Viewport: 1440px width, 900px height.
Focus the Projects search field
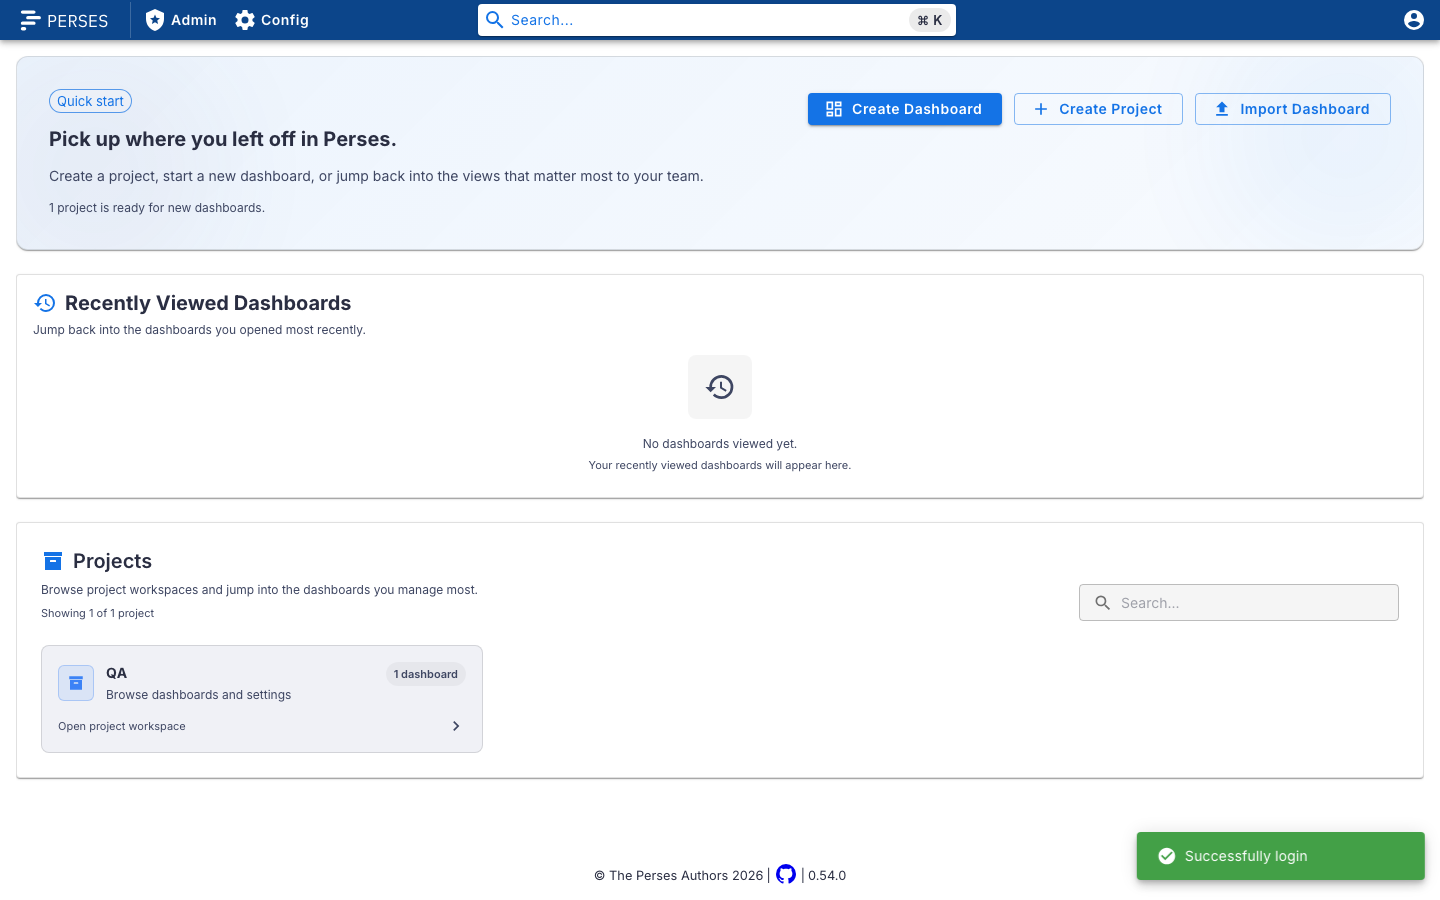point(1239,603)
